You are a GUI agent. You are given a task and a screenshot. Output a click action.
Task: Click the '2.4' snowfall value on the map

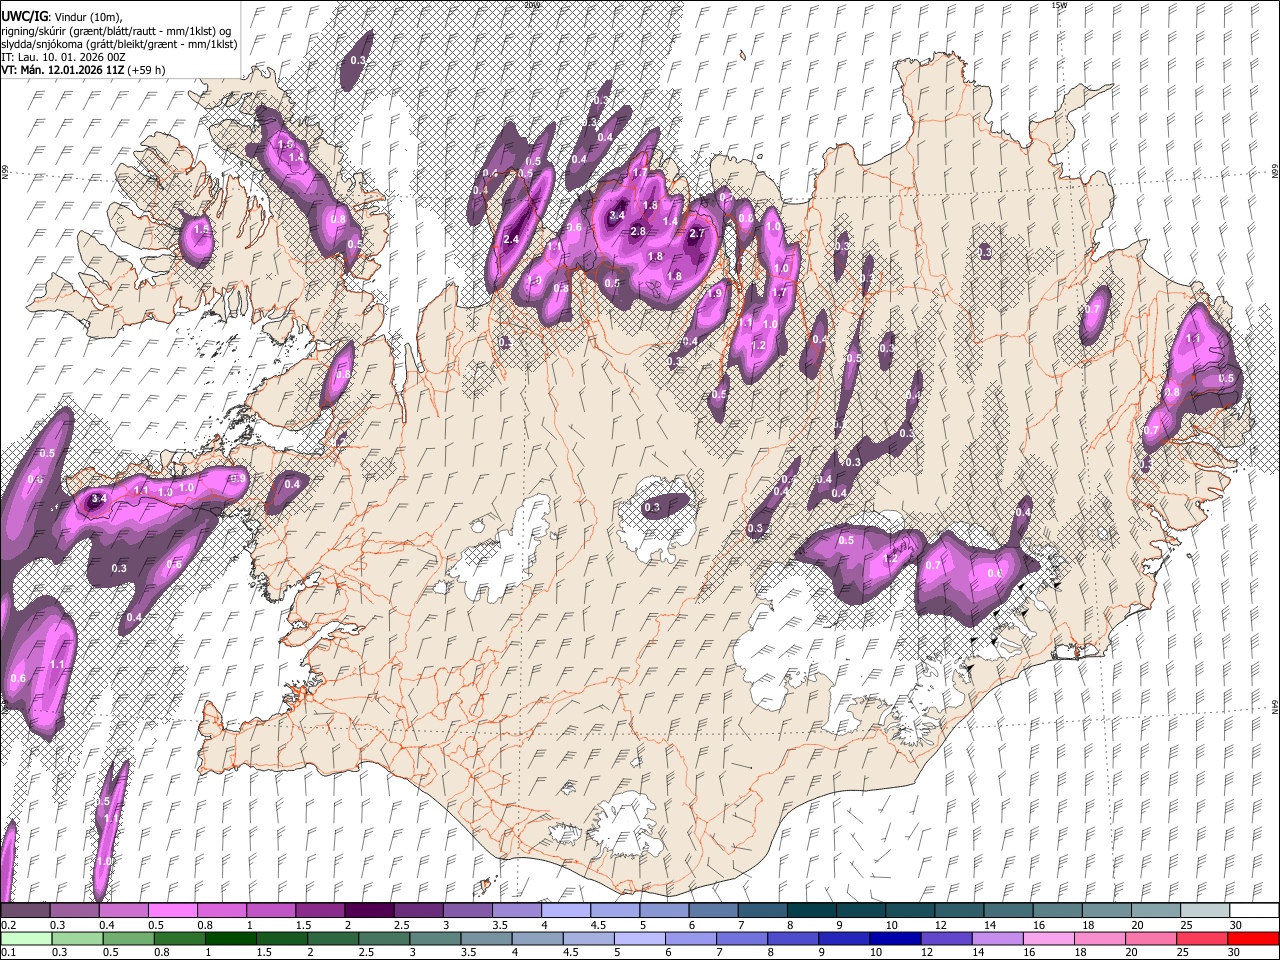511,239
